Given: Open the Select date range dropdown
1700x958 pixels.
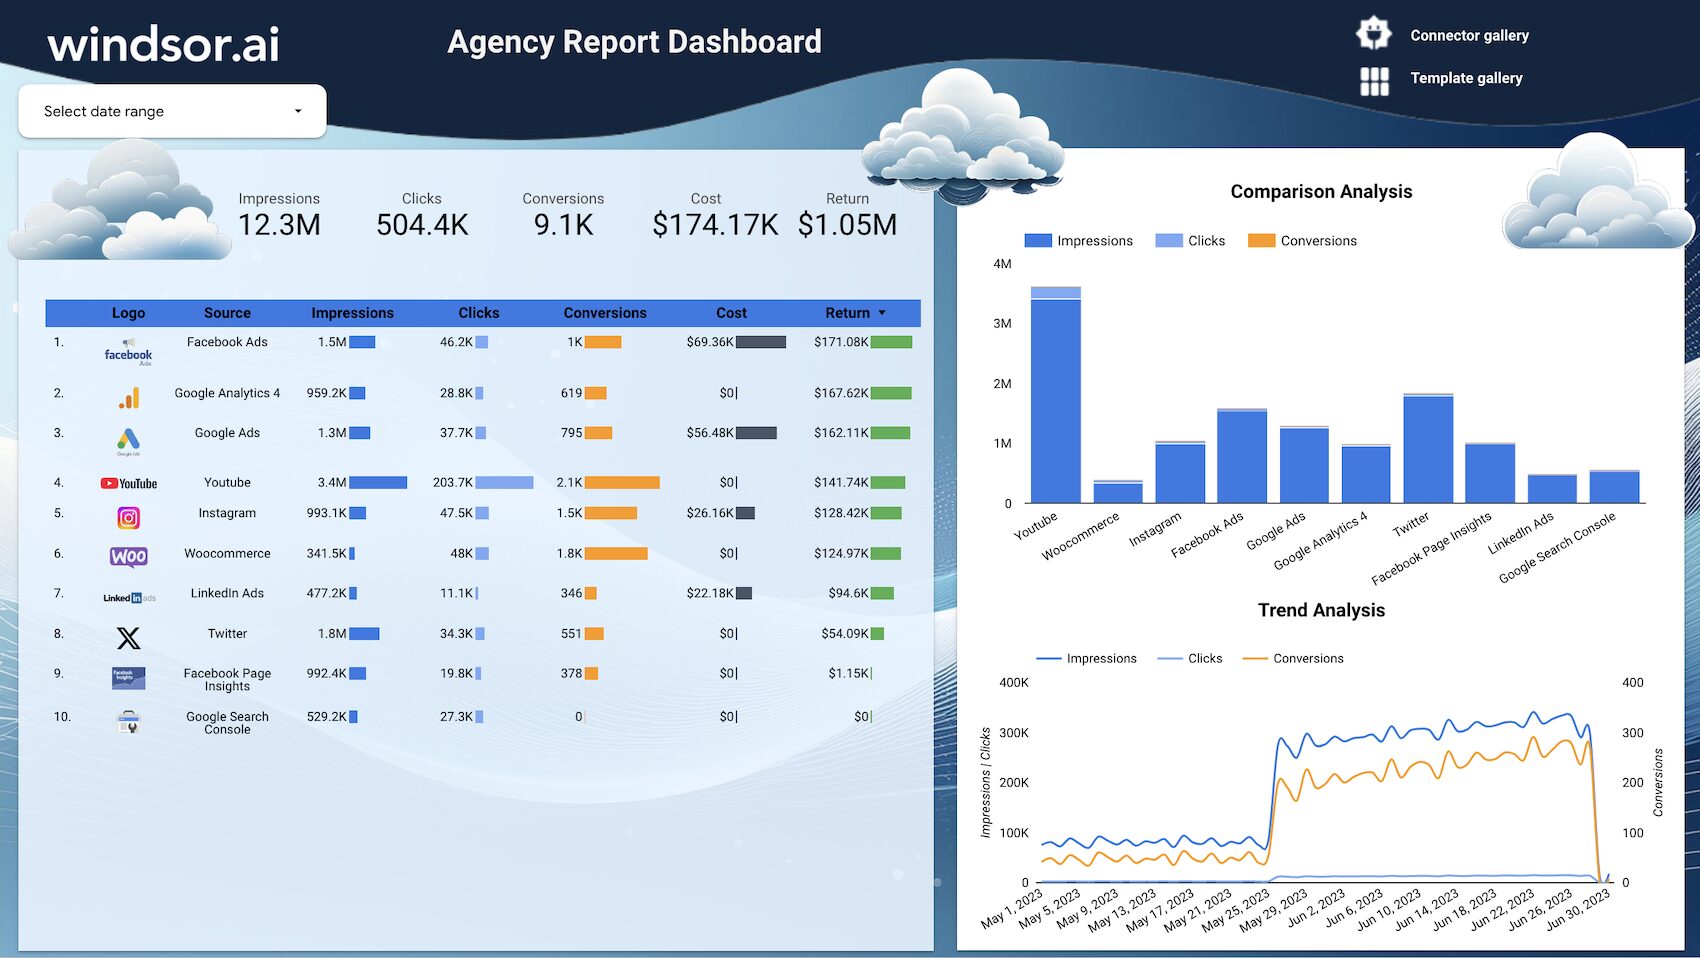Looking at the screenshot, I should tap(172, 111).
